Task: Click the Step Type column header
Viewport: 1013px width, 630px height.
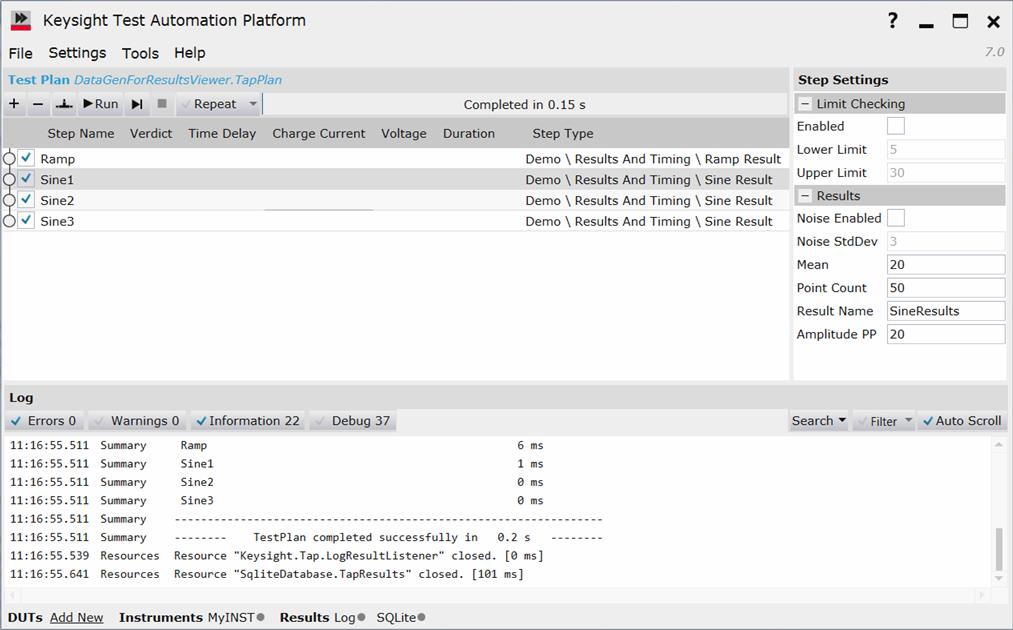Action: pos(563,134)
